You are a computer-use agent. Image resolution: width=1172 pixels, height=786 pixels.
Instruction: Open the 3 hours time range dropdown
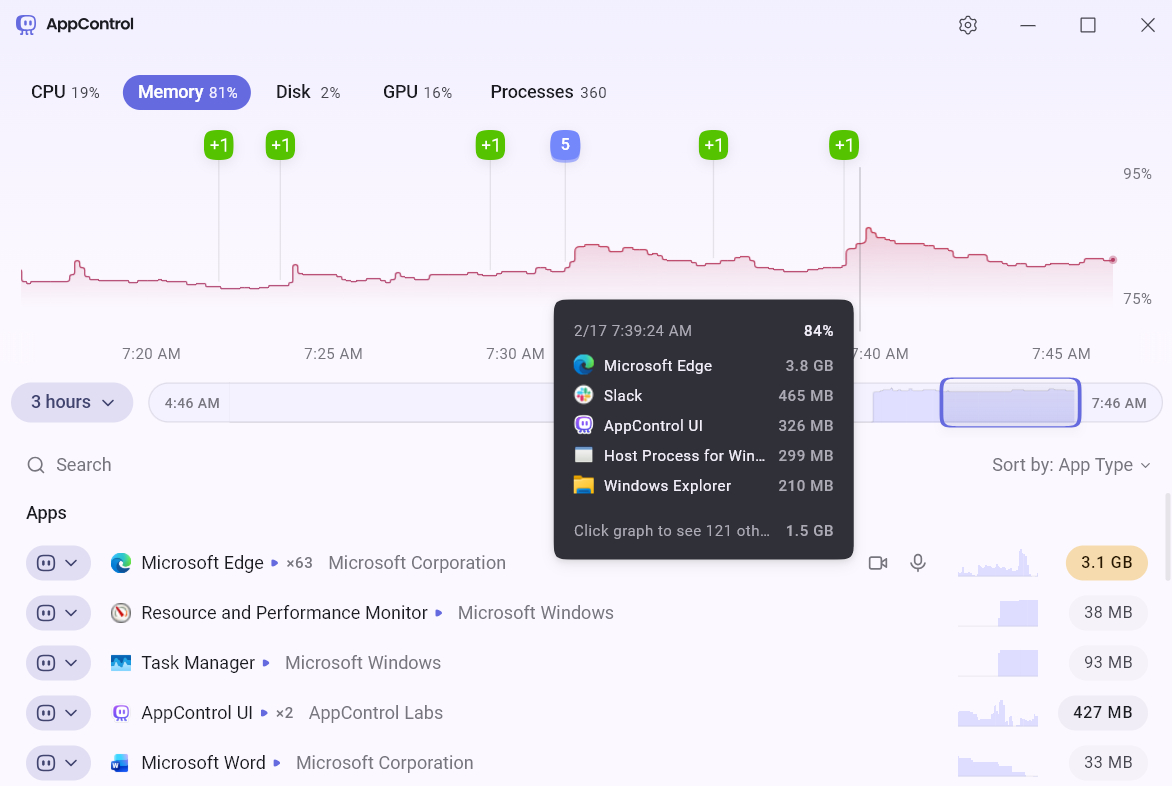tap(71, 402)
